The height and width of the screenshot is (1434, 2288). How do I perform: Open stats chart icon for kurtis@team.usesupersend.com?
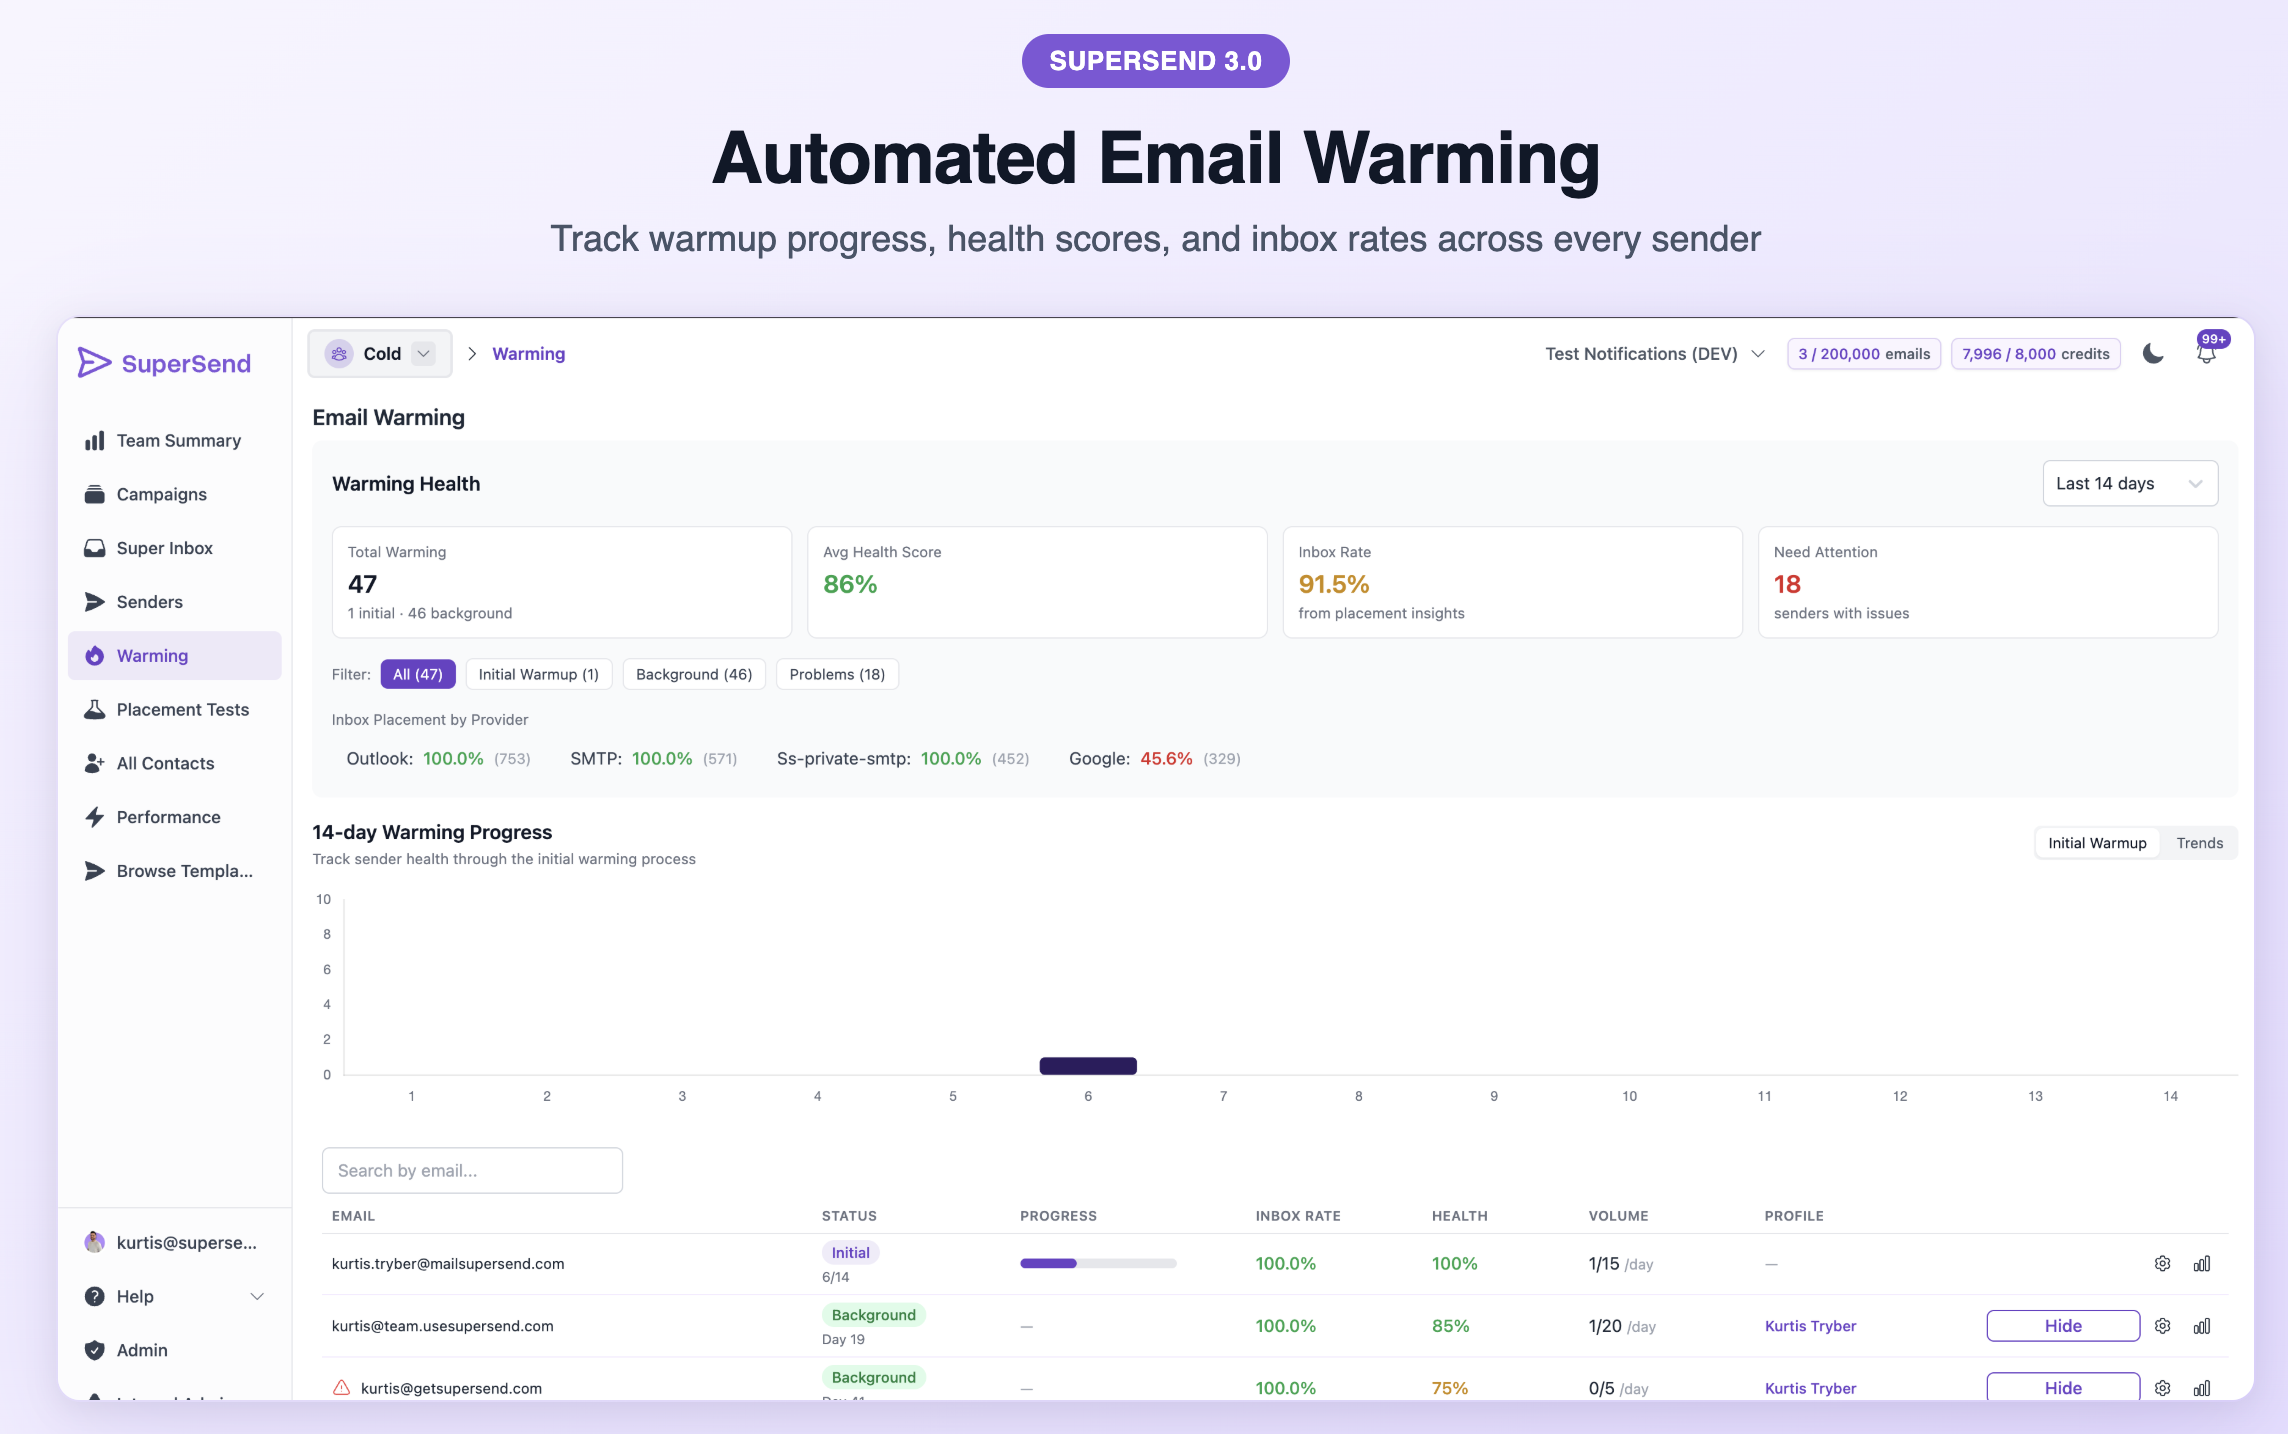click(x=2202, y=1326)
